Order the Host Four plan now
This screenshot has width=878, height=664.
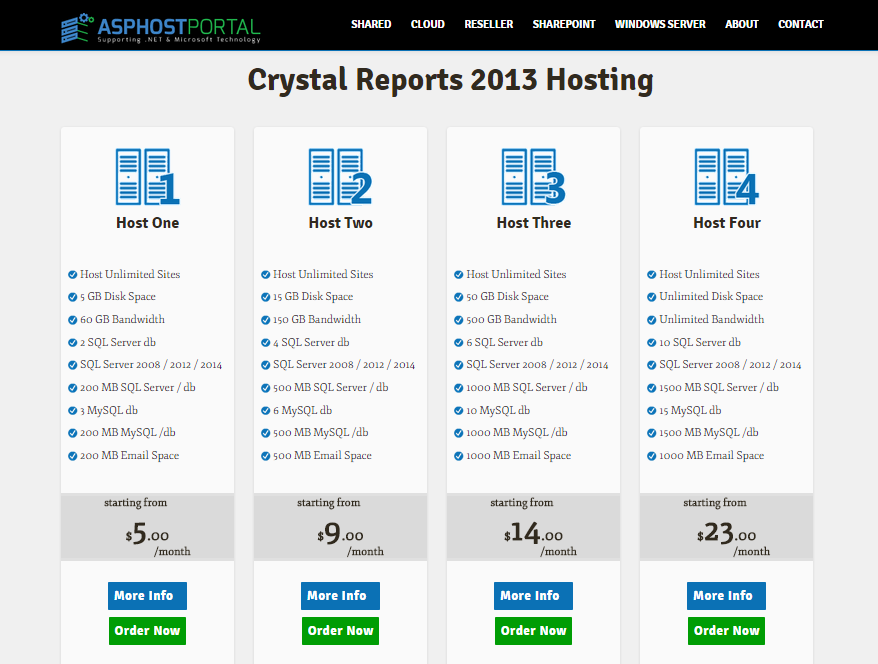coord(726,631)
